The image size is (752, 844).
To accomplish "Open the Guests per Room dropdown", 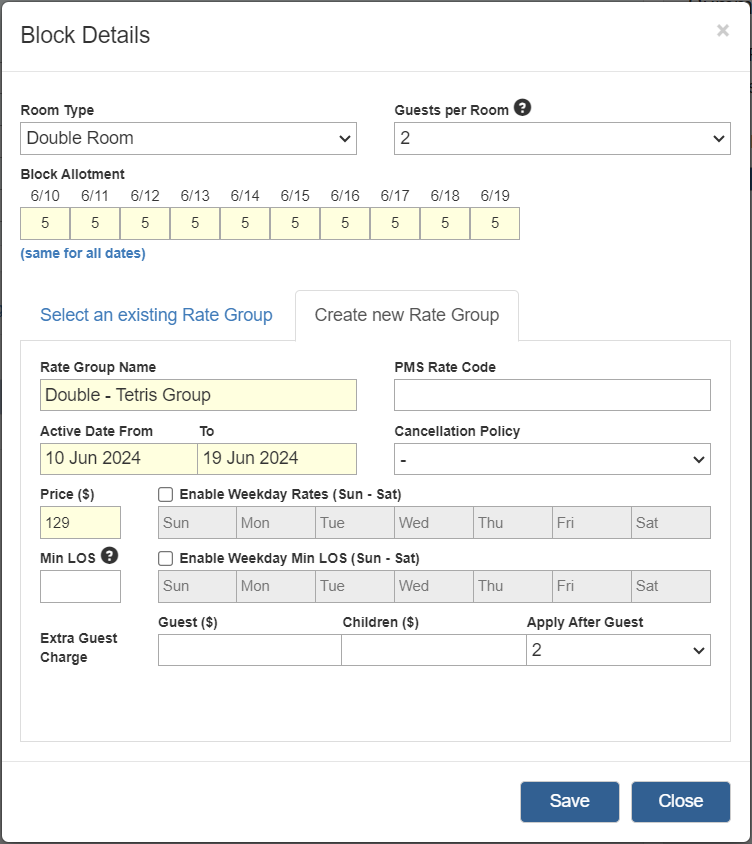I will coord(562,138).
